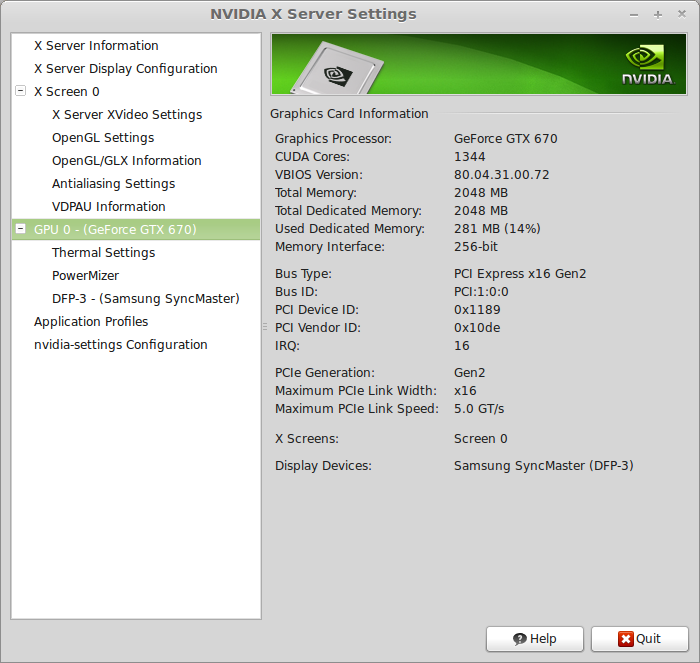Click Maximum PCIe Link Speed 5.0 GT/s
The height and width of the screenshot is (663, 700).
point(479,409)
